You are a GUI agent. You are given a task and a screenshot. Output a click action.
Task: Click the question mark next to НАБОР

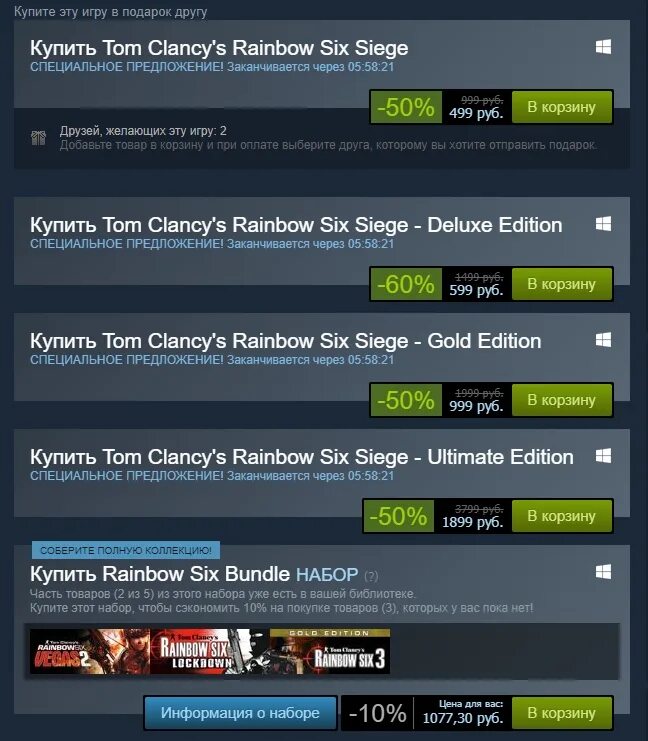(371, 576)
